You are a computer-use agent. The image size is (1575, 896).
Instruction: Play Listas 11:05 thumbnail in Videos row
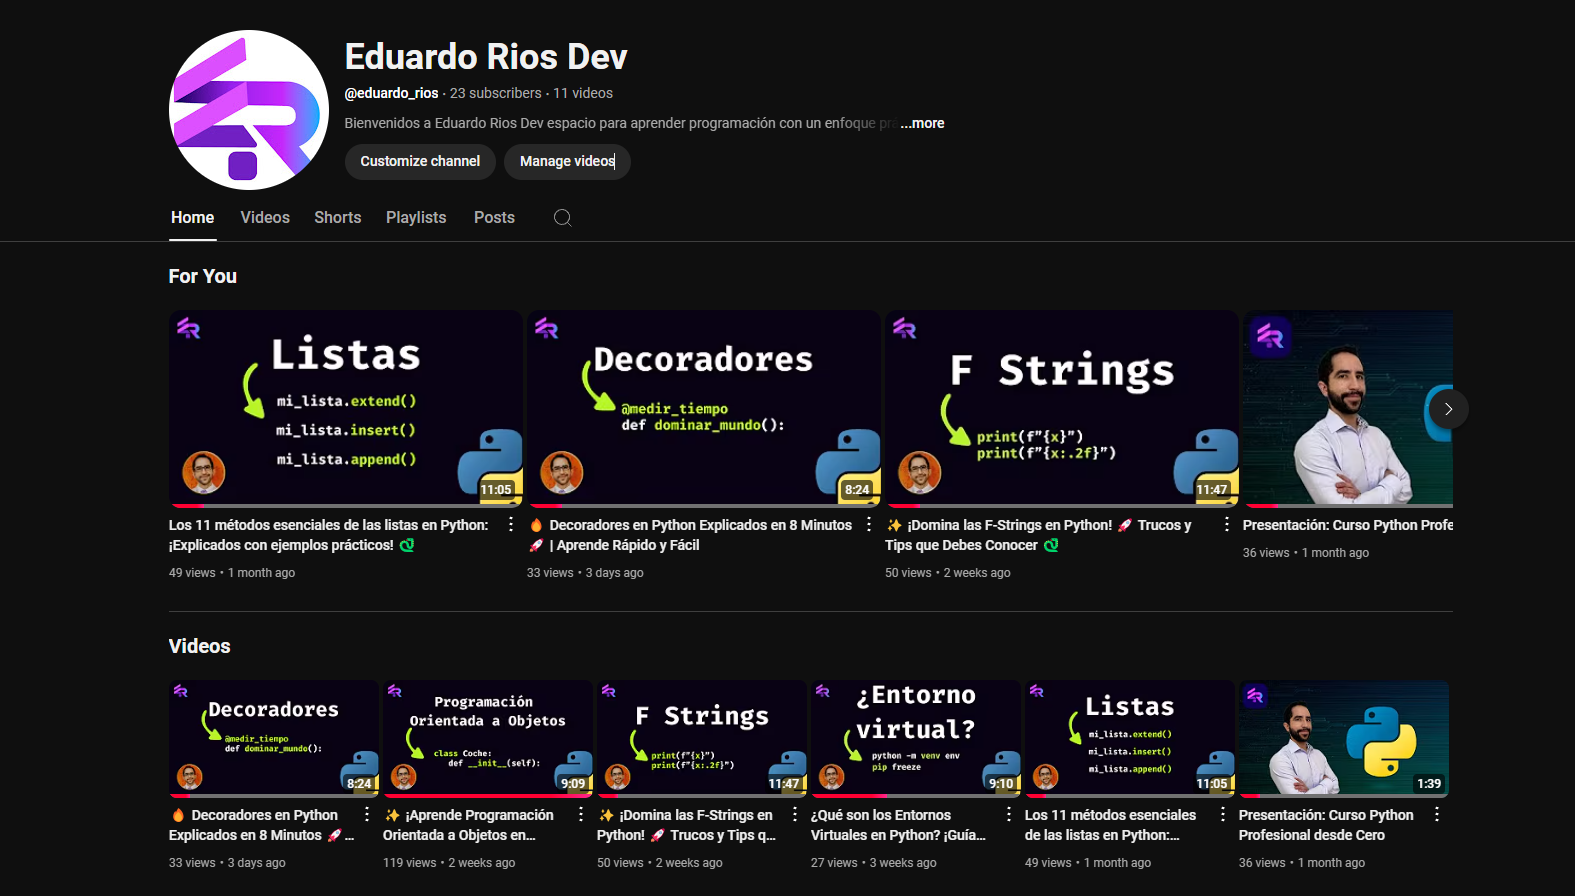click(x=1130, y=738)
